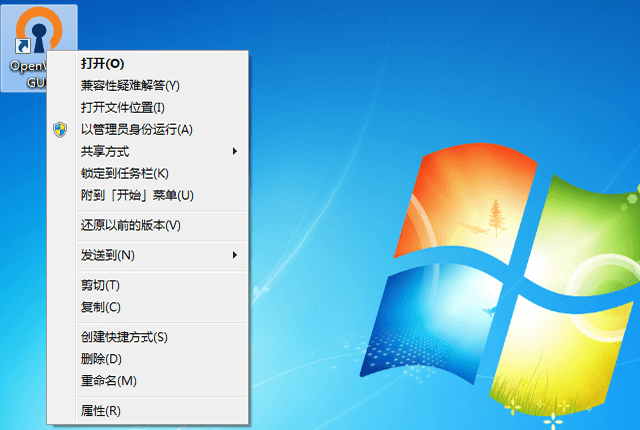Click 复制(C) to copy the shortcut
640x430 pixels.
148,307
